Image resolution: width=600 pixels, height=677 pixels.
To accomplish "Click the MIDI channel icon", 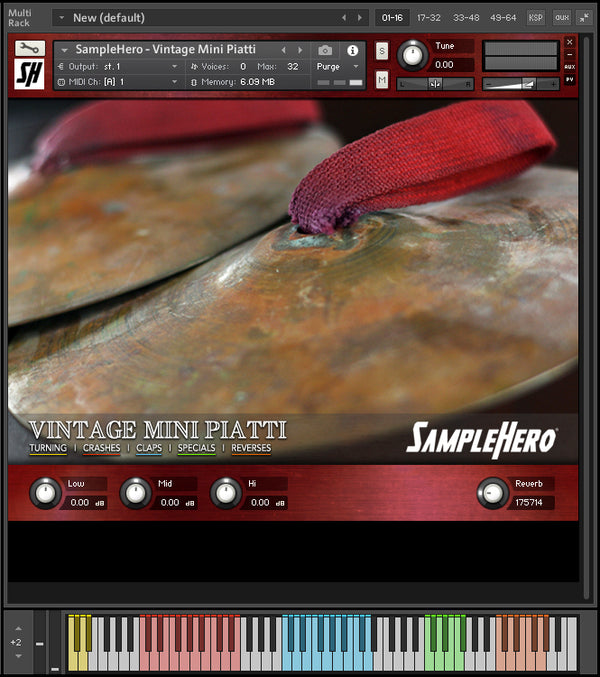I will pos(61,82).
